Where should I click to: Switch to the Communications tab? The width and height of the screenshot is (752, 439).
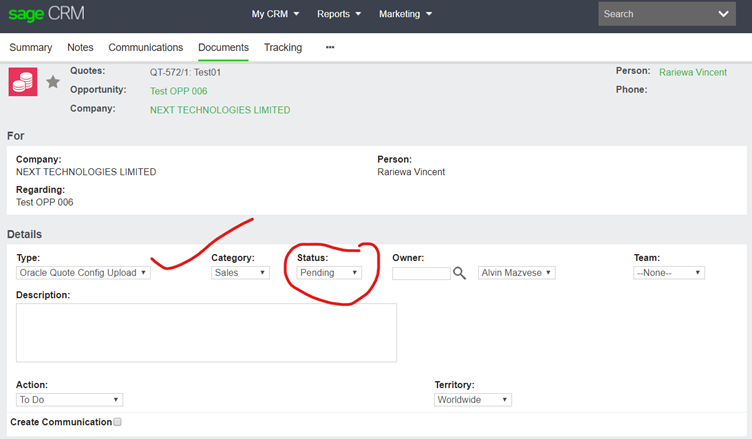pos(146,47)
